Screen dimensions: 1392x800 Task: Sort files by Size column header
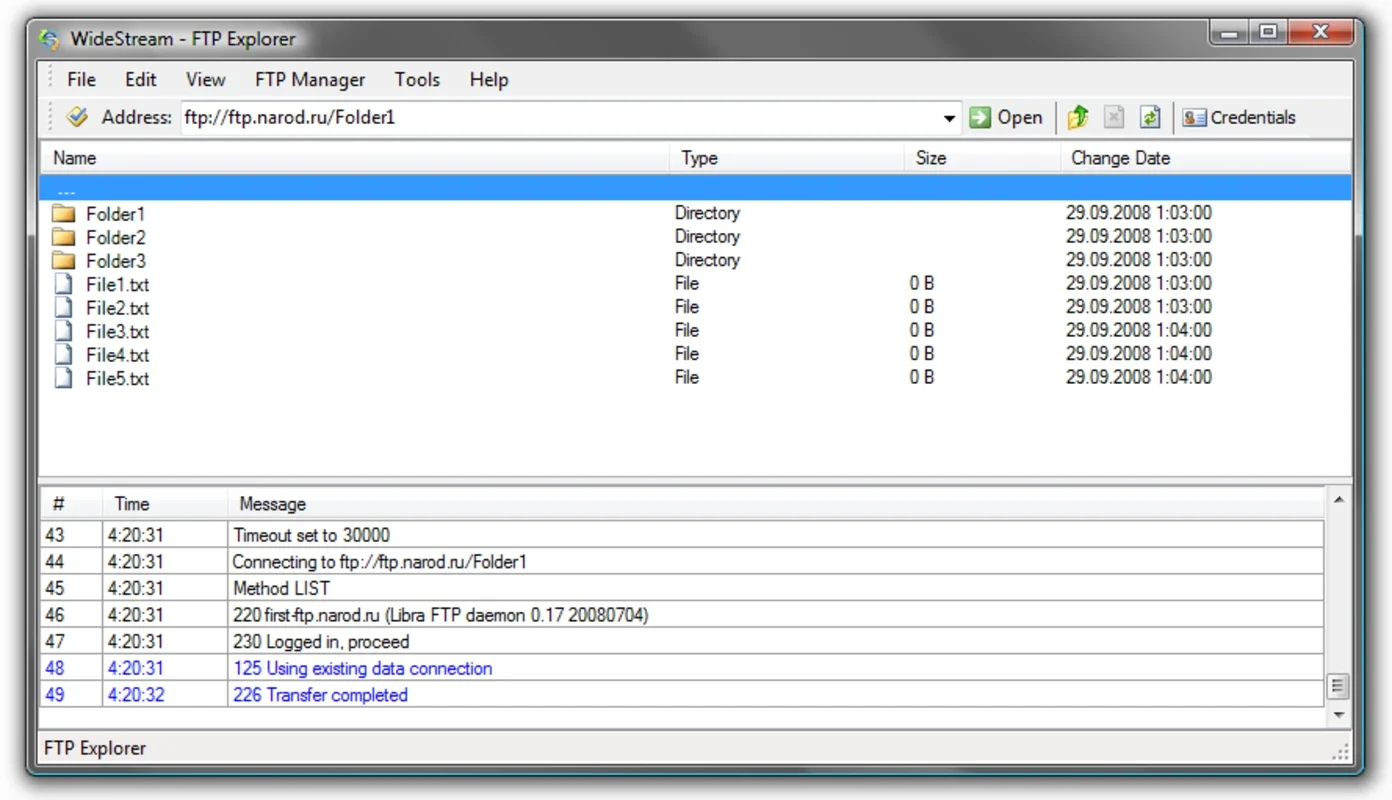(x=982, y=158)
